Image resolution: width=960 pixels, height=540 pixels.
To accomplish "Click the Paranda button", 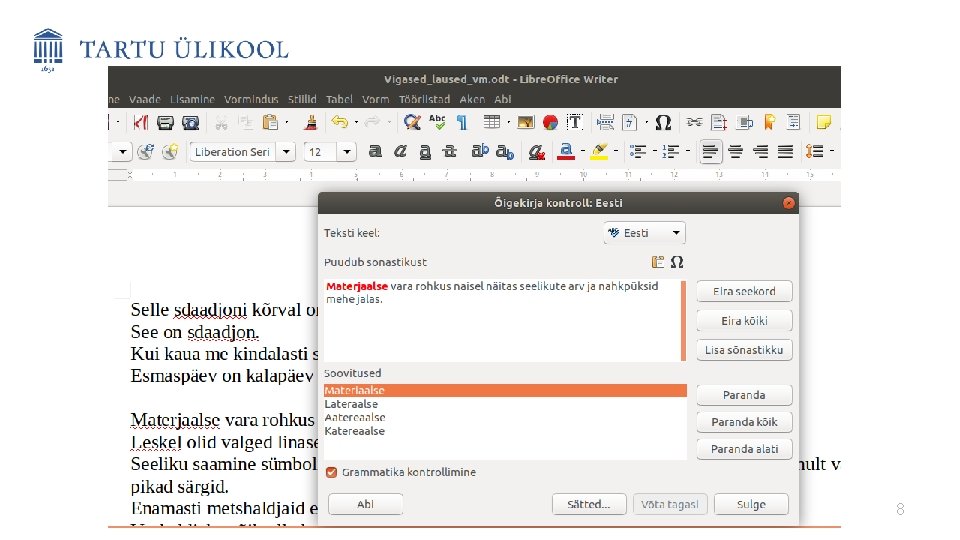I will tap(744, 395).
